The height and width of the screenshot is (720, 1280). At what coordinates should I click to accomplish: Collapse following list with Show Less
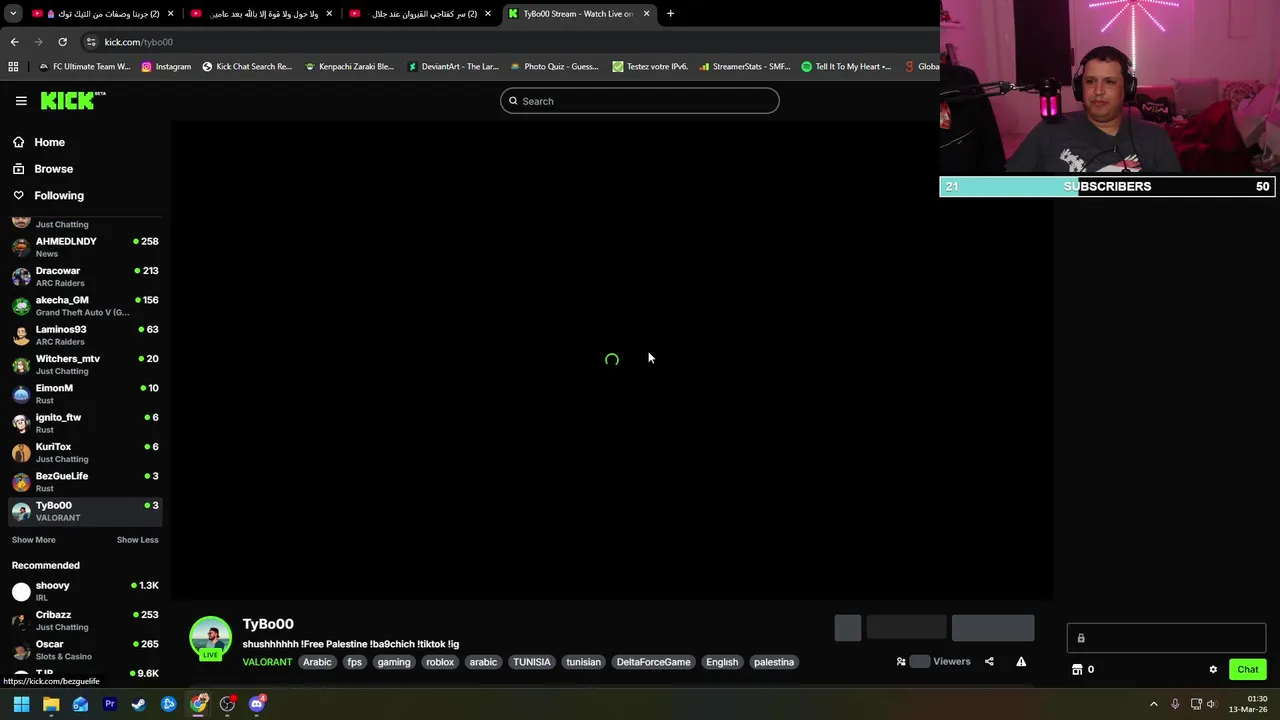click(x=137, y=540)
